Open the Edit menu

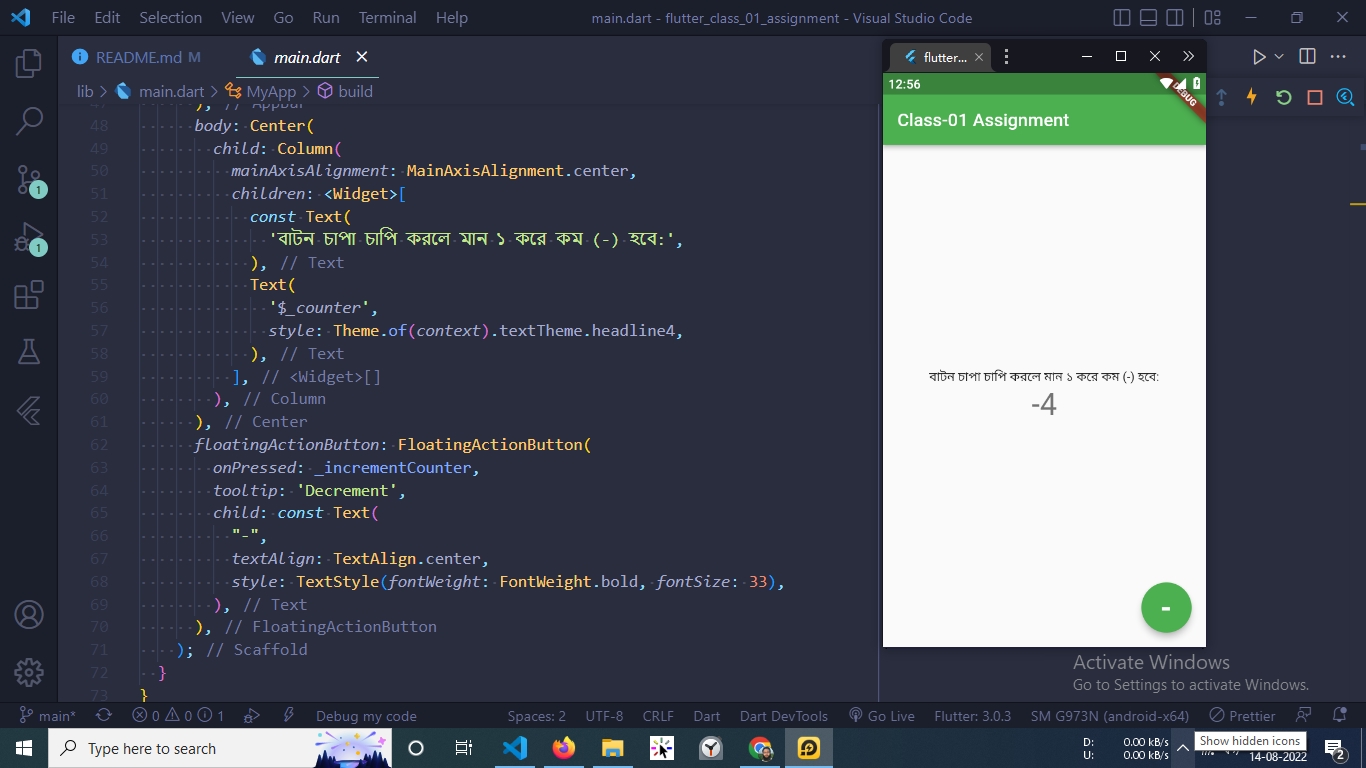pos(107,18)
